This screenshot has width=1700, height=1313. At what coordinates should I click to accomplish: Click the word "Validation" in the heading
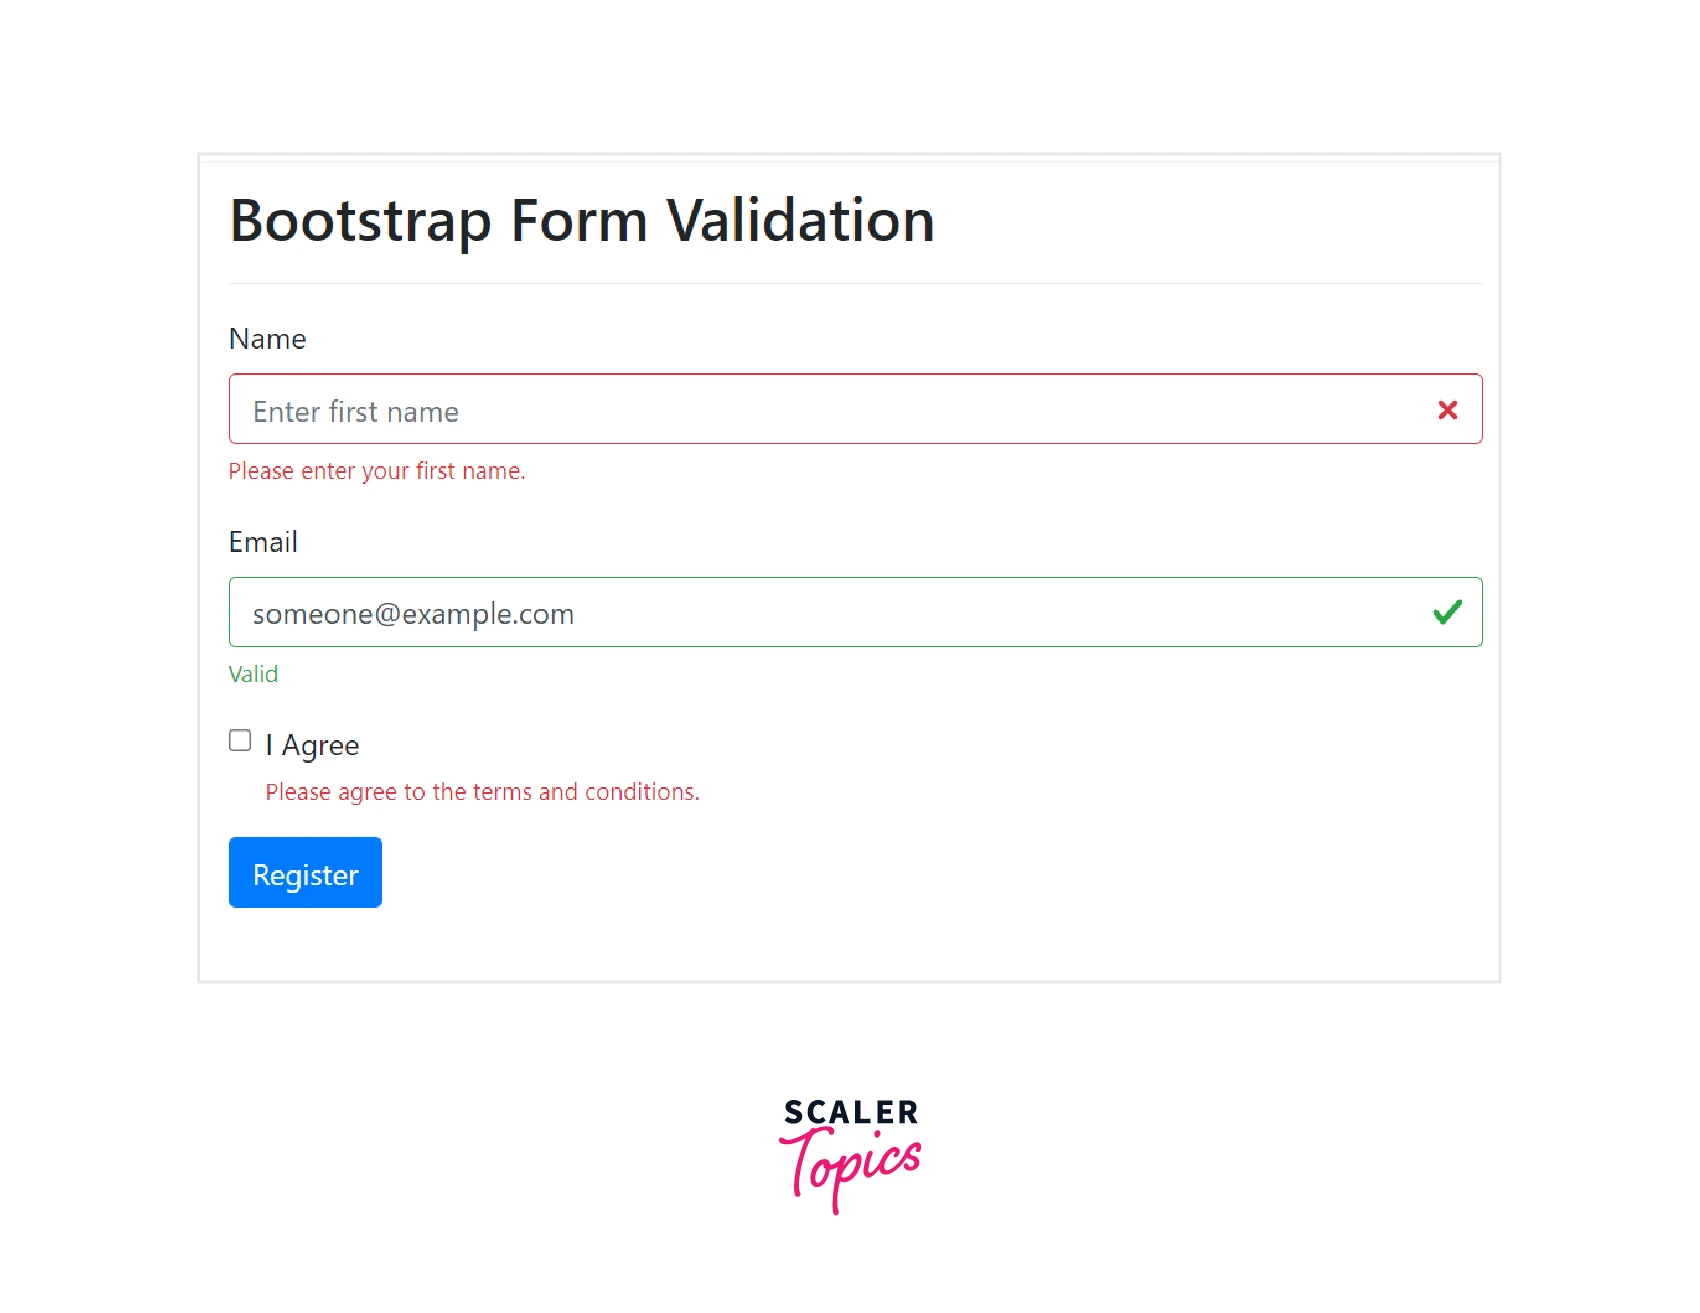click(x=800, y=221)
